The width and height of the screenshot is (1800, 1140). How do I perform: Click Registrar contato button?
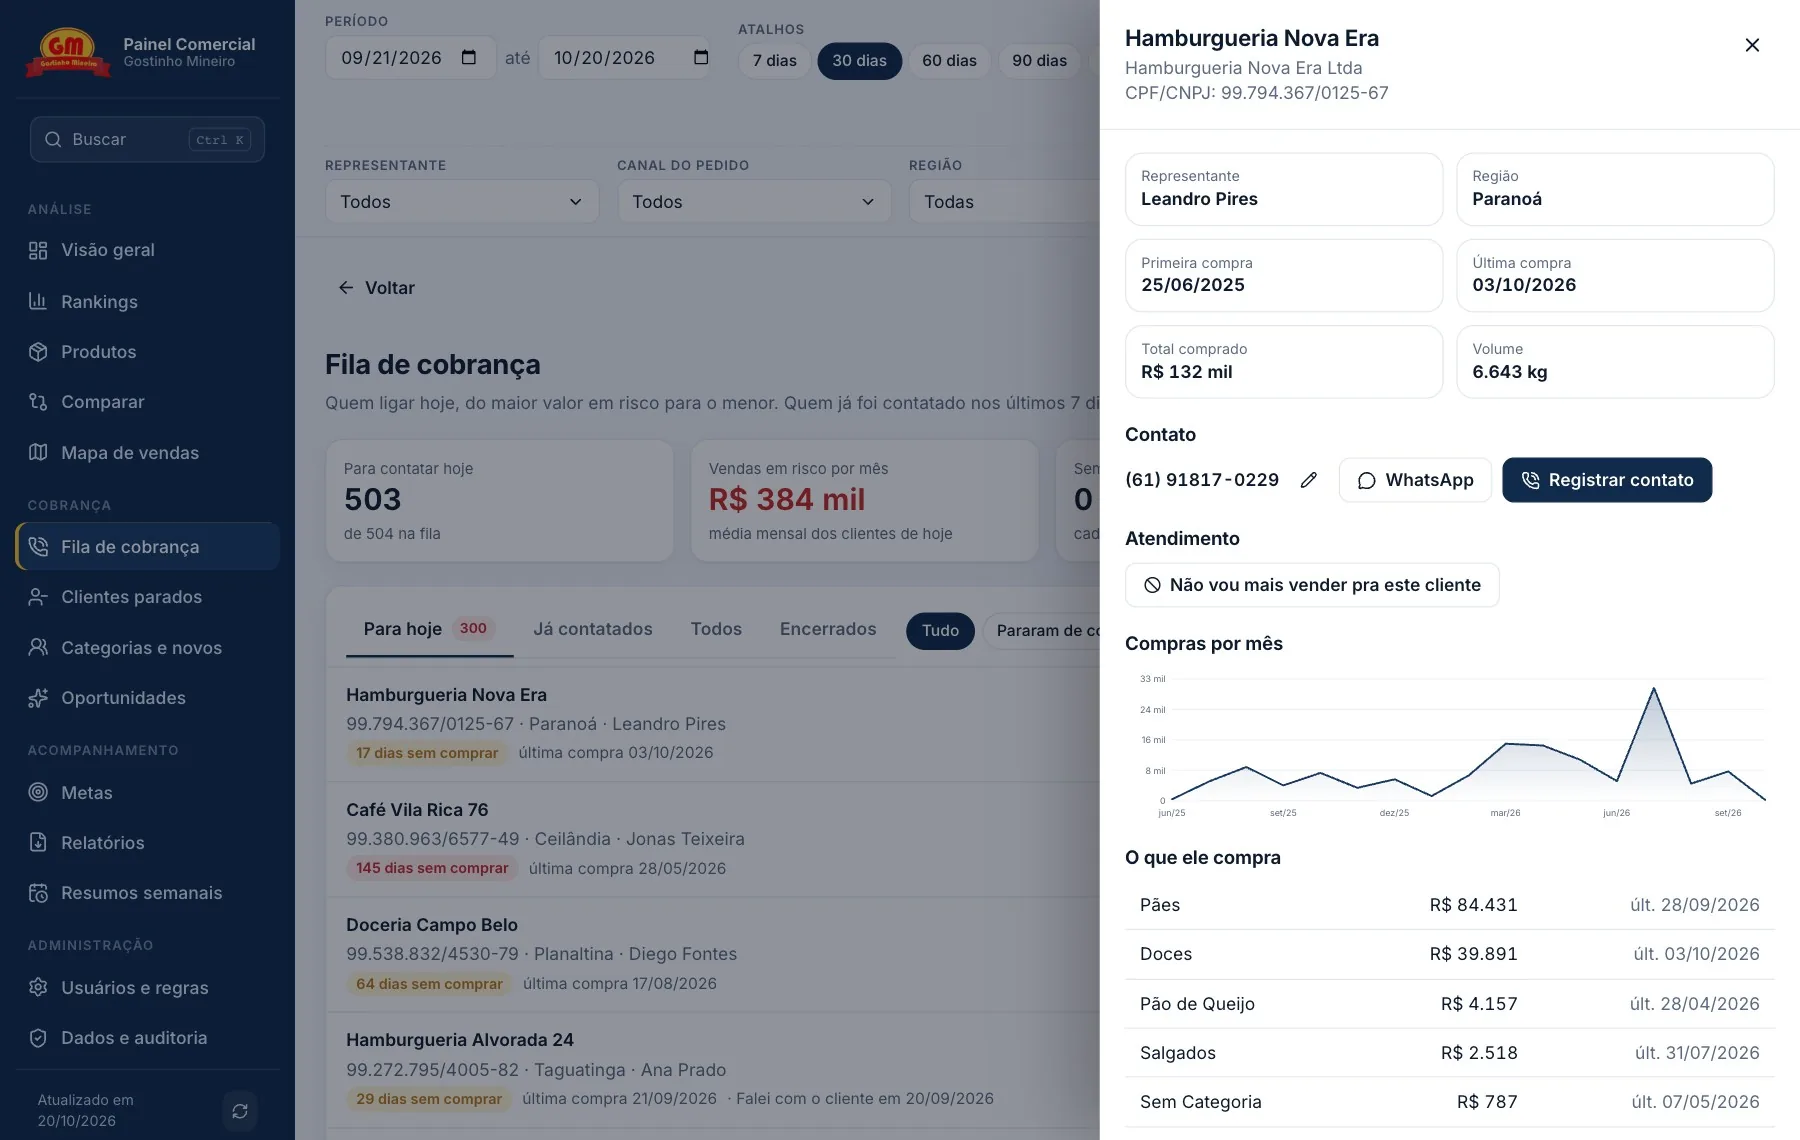click(1607, 480)
